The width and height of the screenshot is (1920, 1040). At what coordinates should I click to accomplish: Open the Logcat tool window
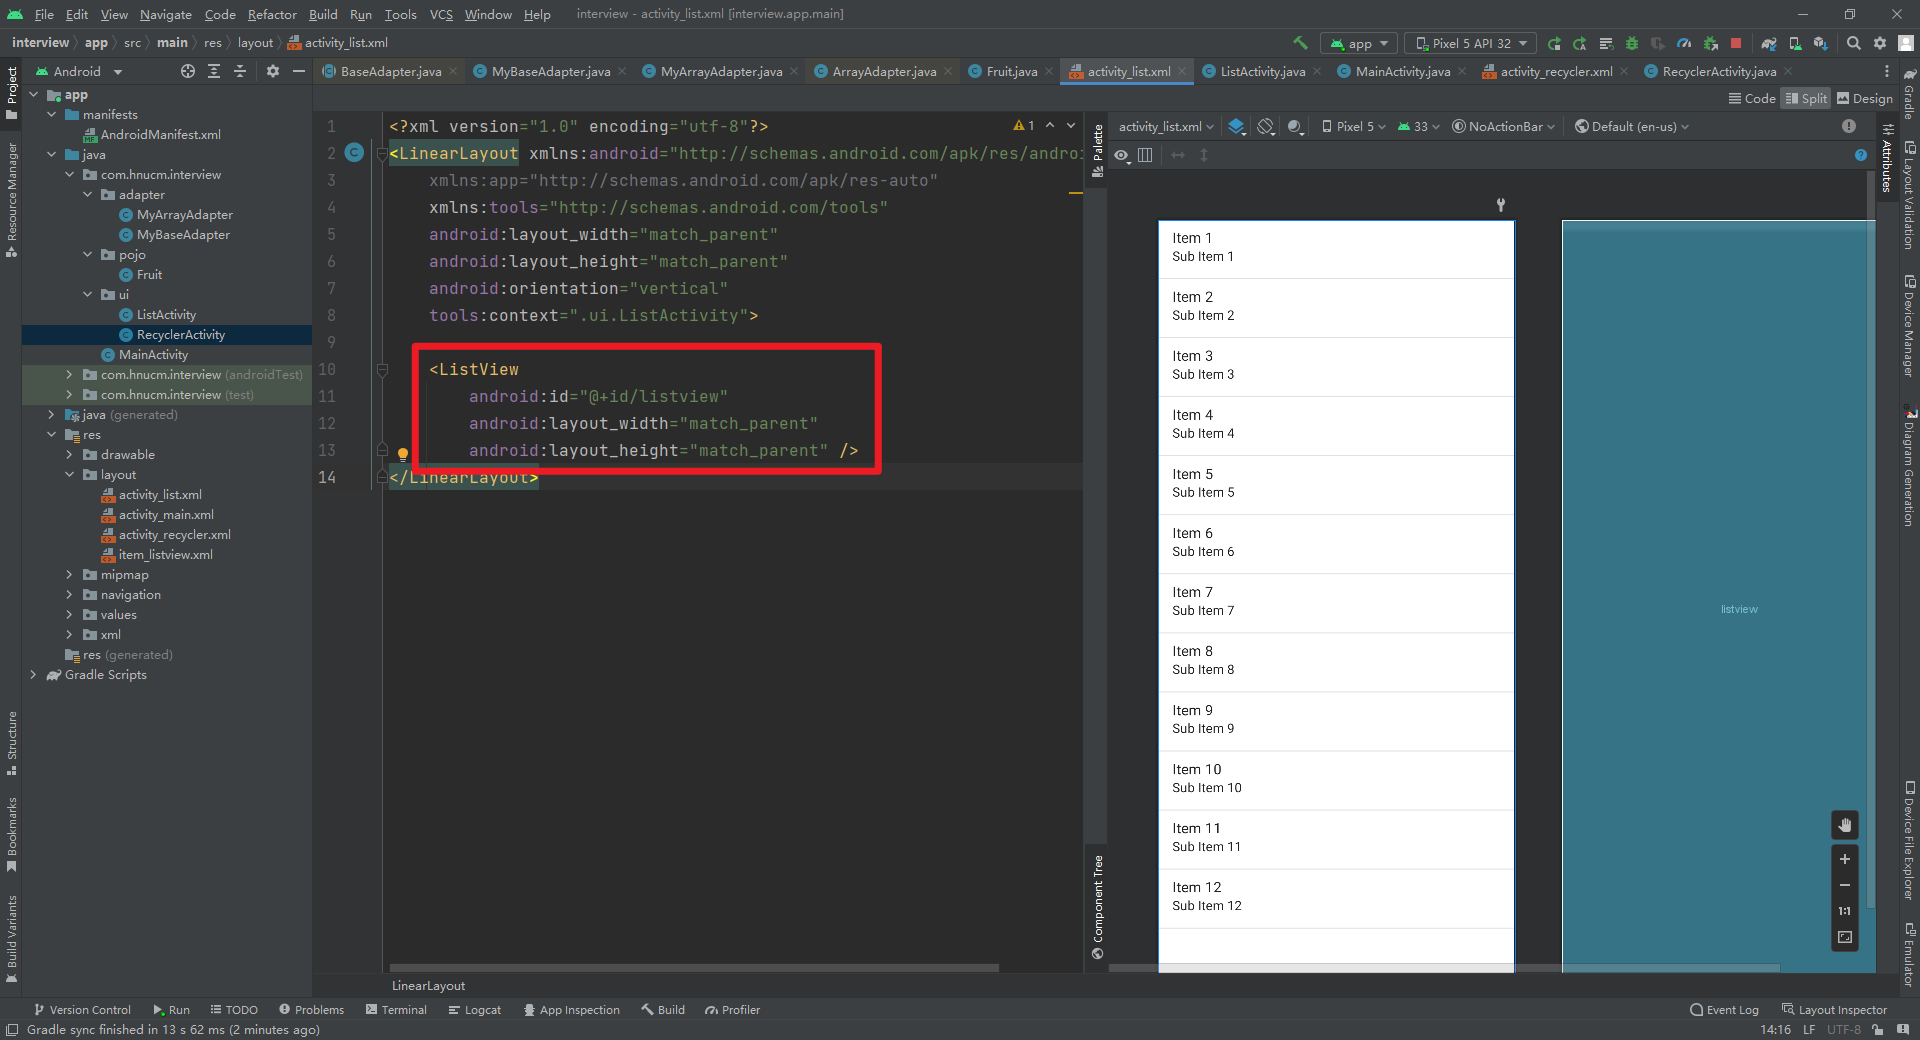pyautogui.click(x=475, y=1010)
